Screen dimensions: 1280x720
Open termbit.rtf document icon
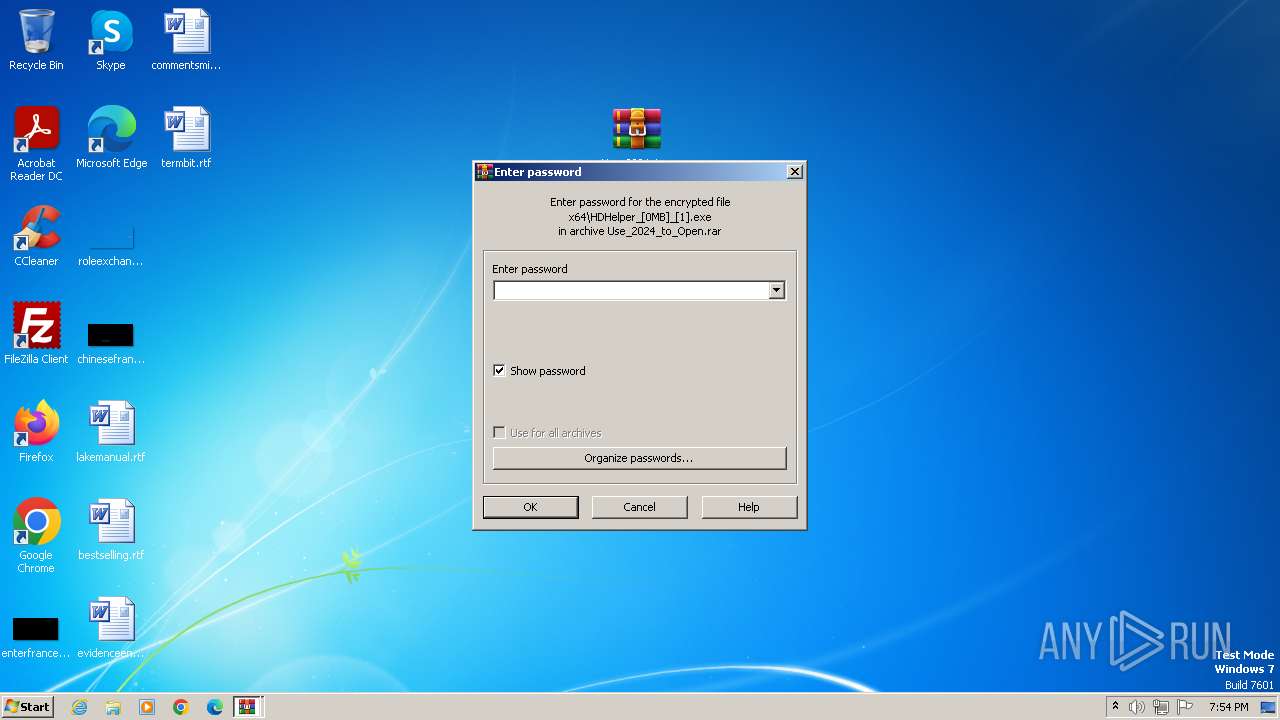(186, 137)
